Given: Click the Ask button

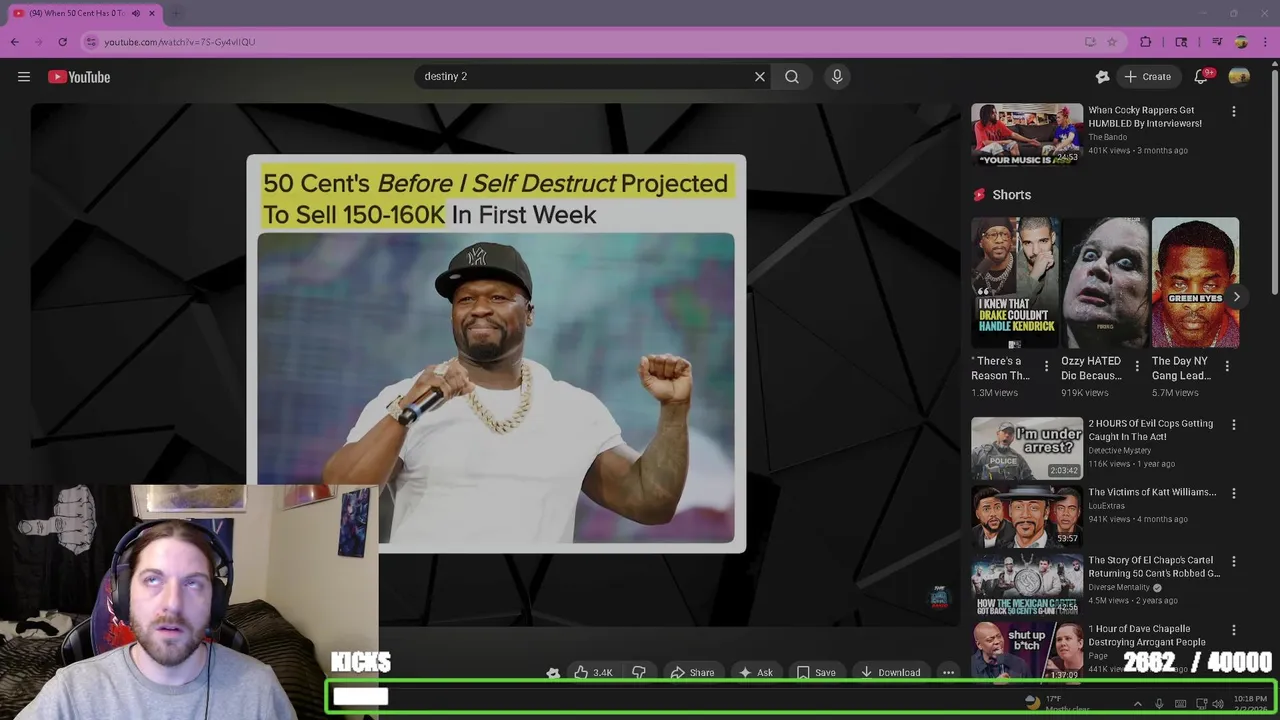Looking at the screenshot, I should (755, 673).
